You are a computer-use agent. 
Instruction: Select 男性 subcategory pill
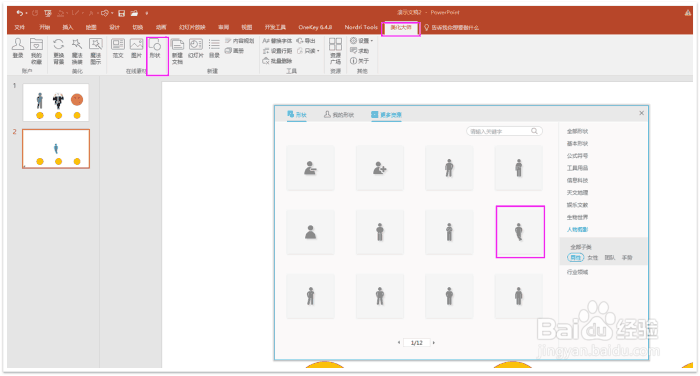coord(575,258)
